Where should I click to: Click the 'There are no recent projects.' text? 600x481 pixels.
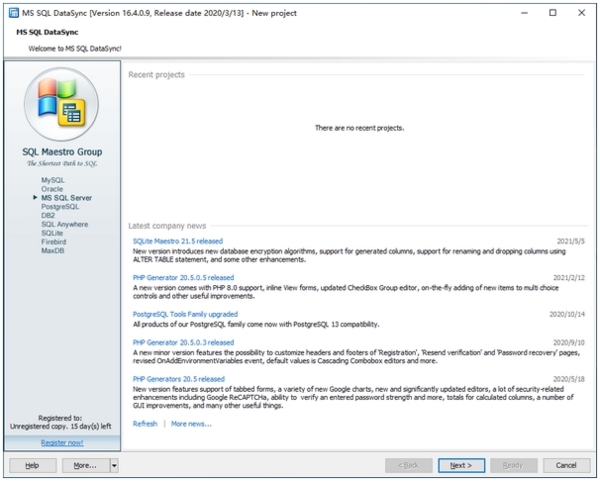coord(359,128)
